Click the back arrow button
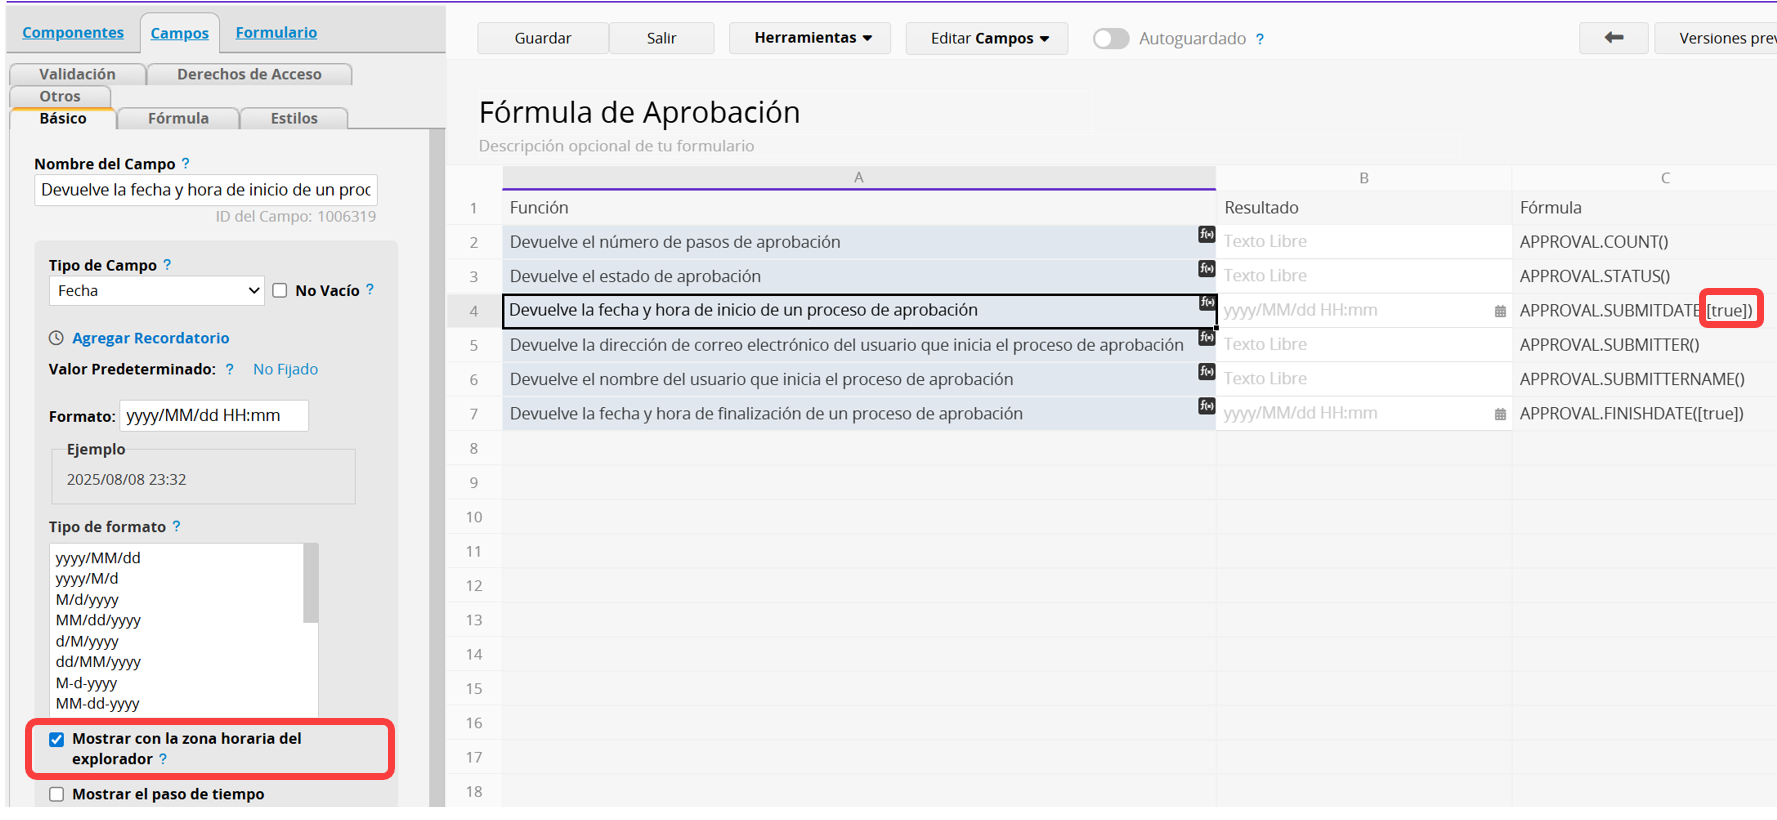Screen dimensions: 1777x820 click(1614, 38)
